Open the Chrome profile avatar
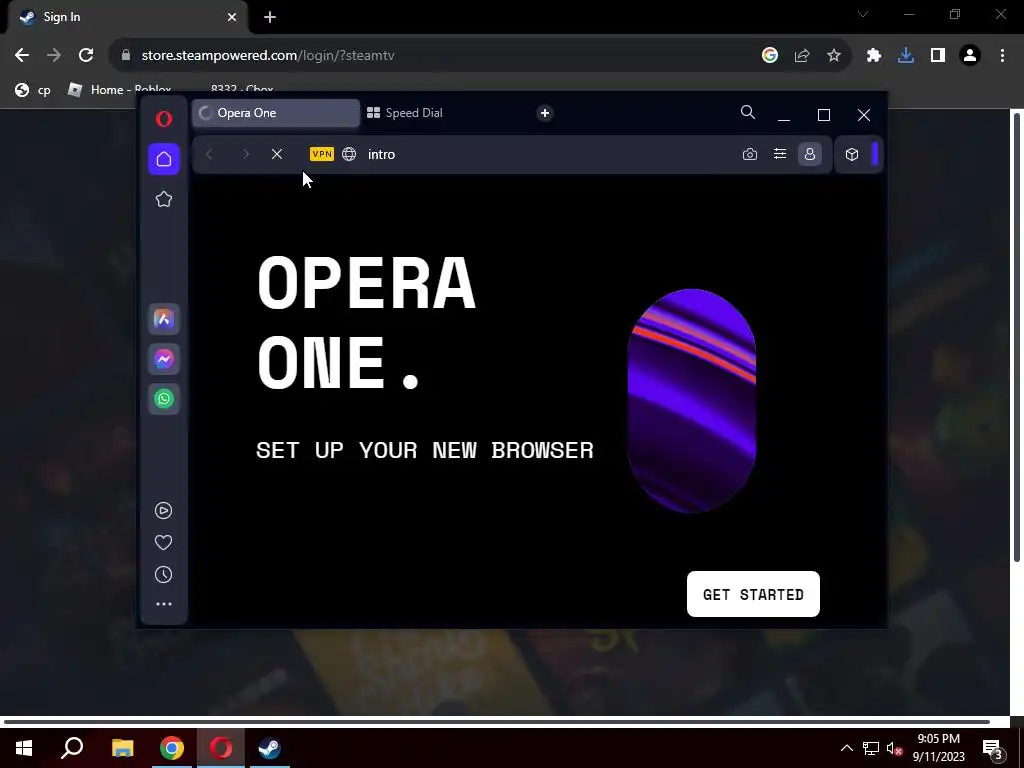The width and height of the screenshot is (1024, 768). coord(970,56)
